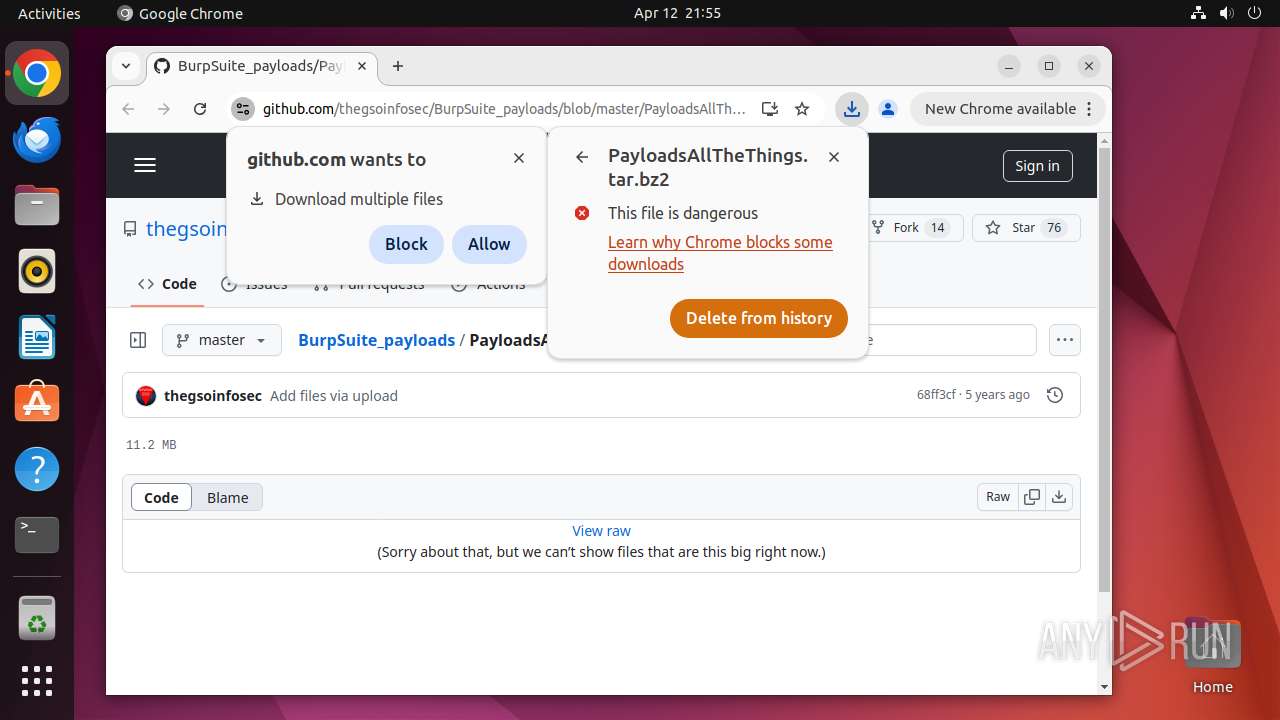Open Chrome from the Ubuntu dock

37,73
